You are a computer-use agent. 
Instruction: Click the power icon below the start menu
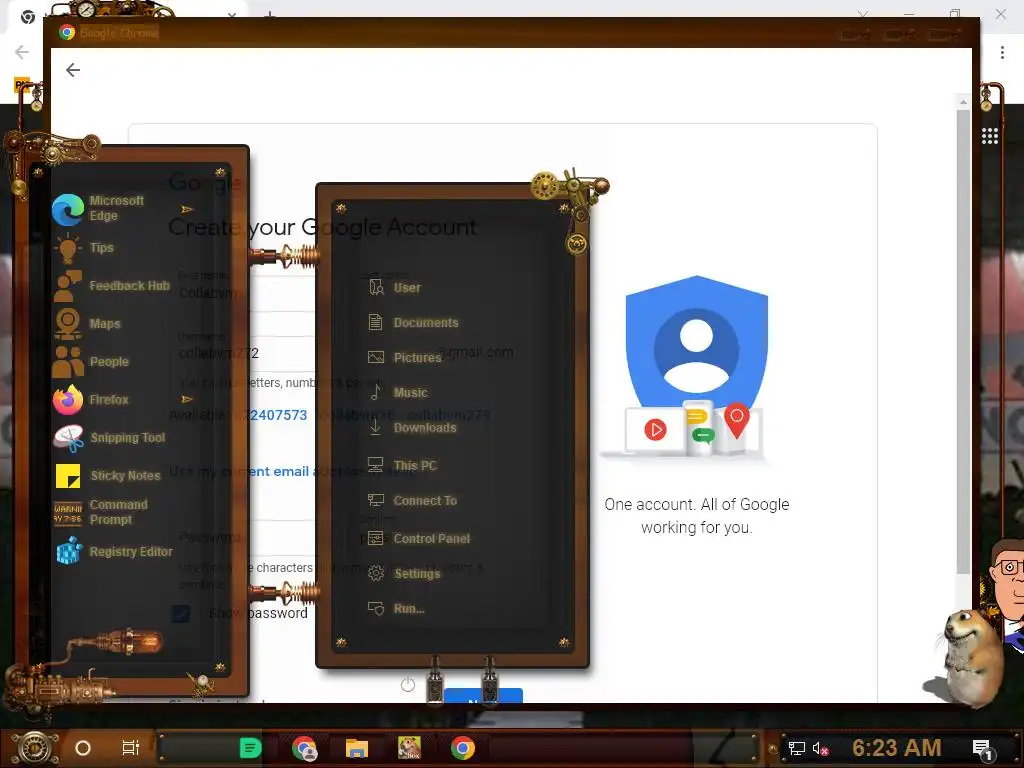pos(408,684)
